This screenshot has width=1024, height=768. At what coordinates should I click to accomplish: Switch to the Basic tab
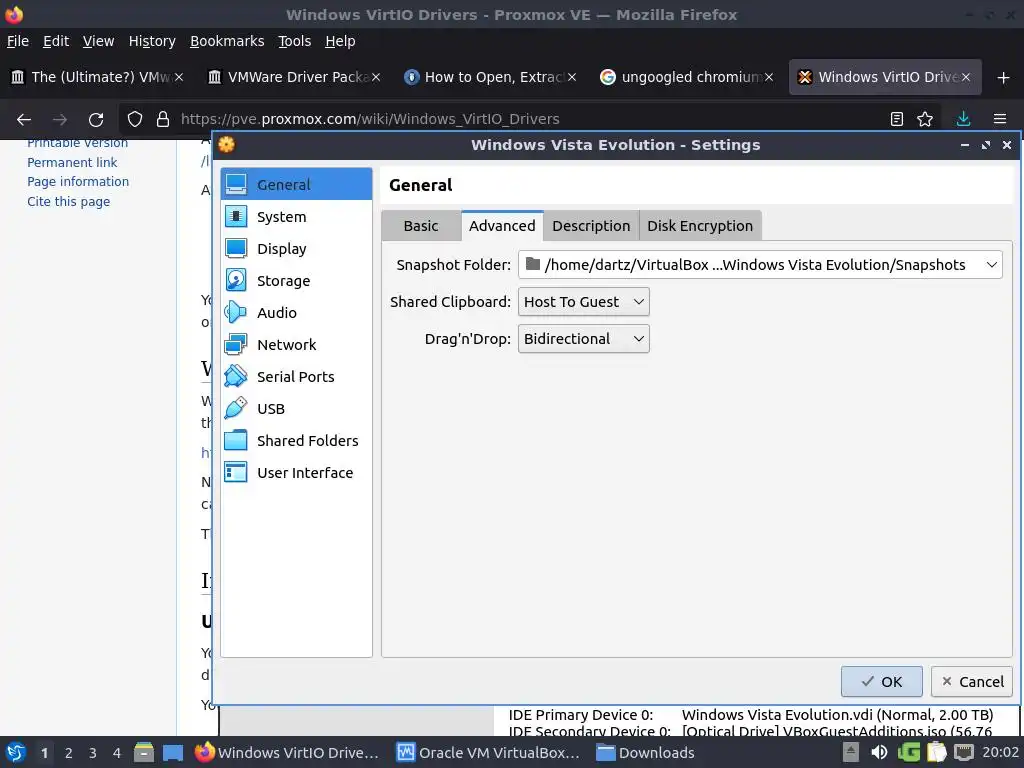pos(421,226)
